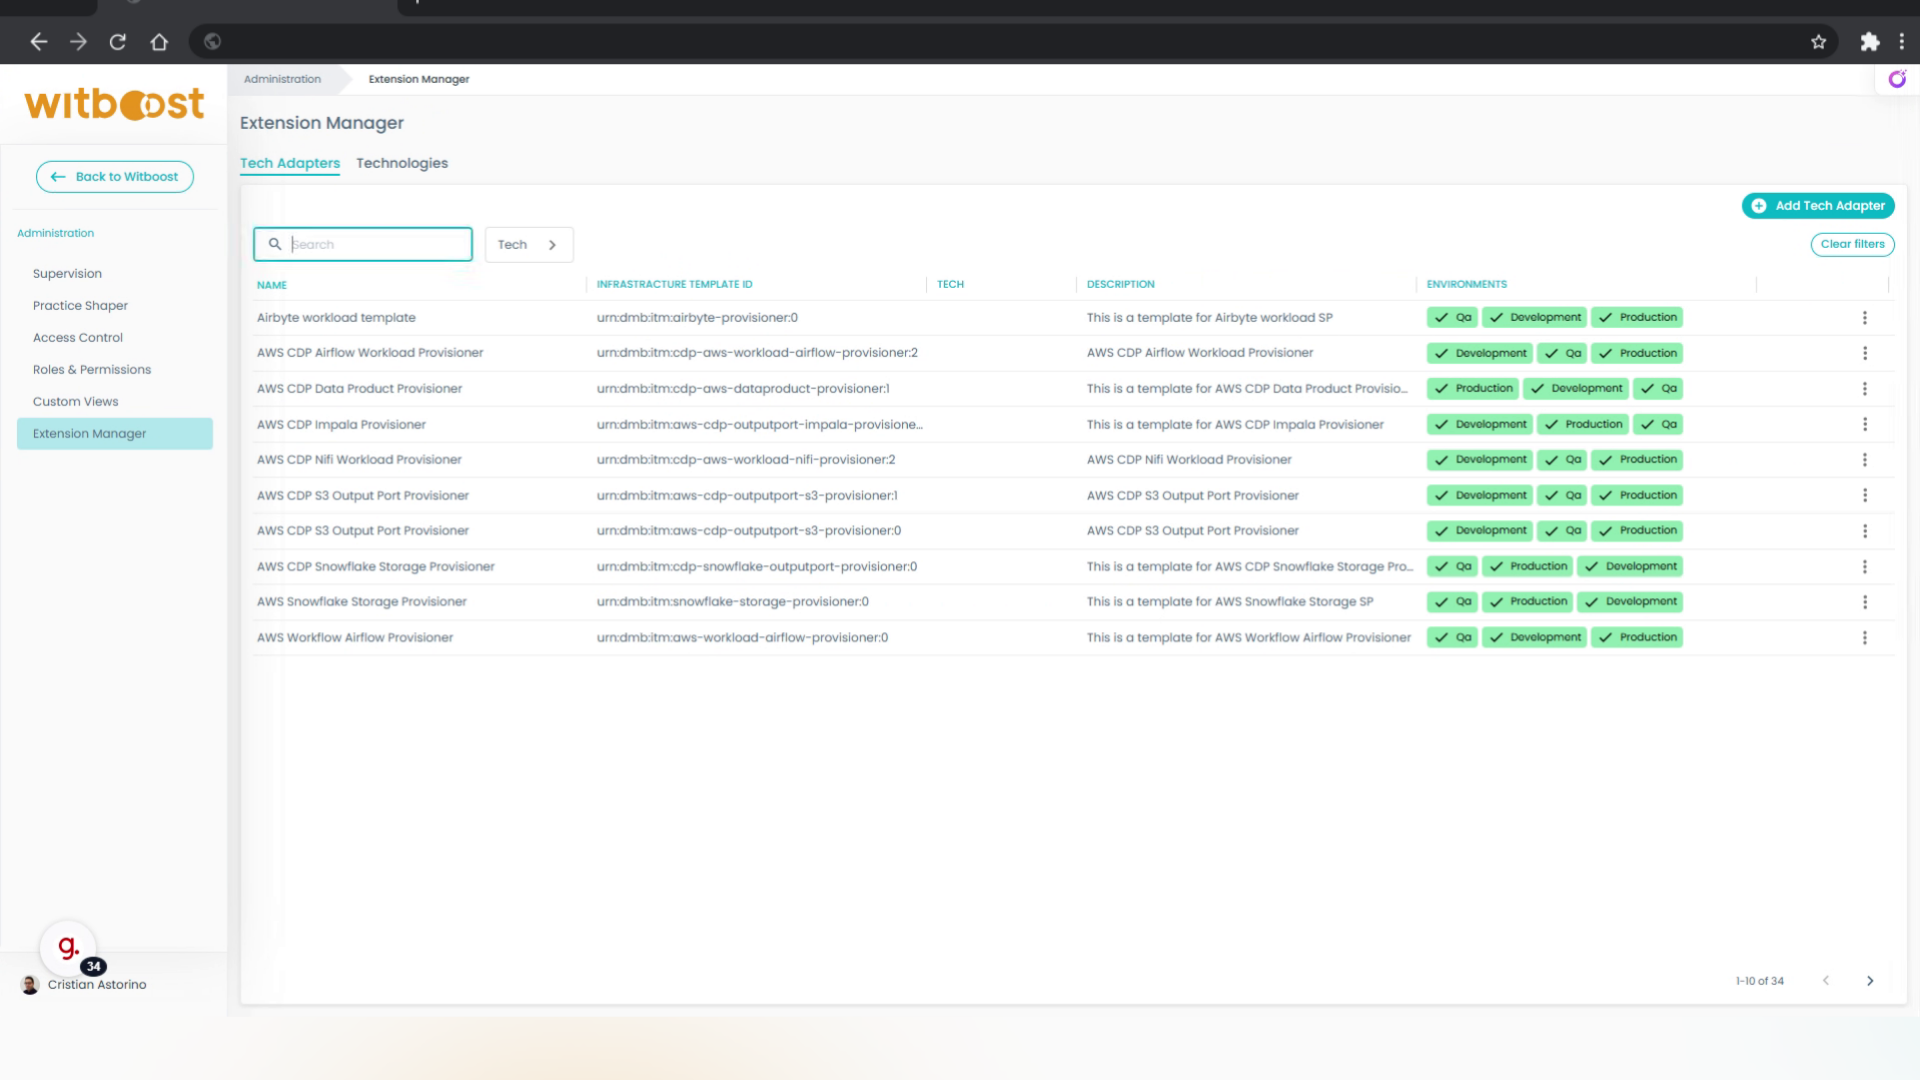
Task: Click the Search input field
Action: point(363,244)
